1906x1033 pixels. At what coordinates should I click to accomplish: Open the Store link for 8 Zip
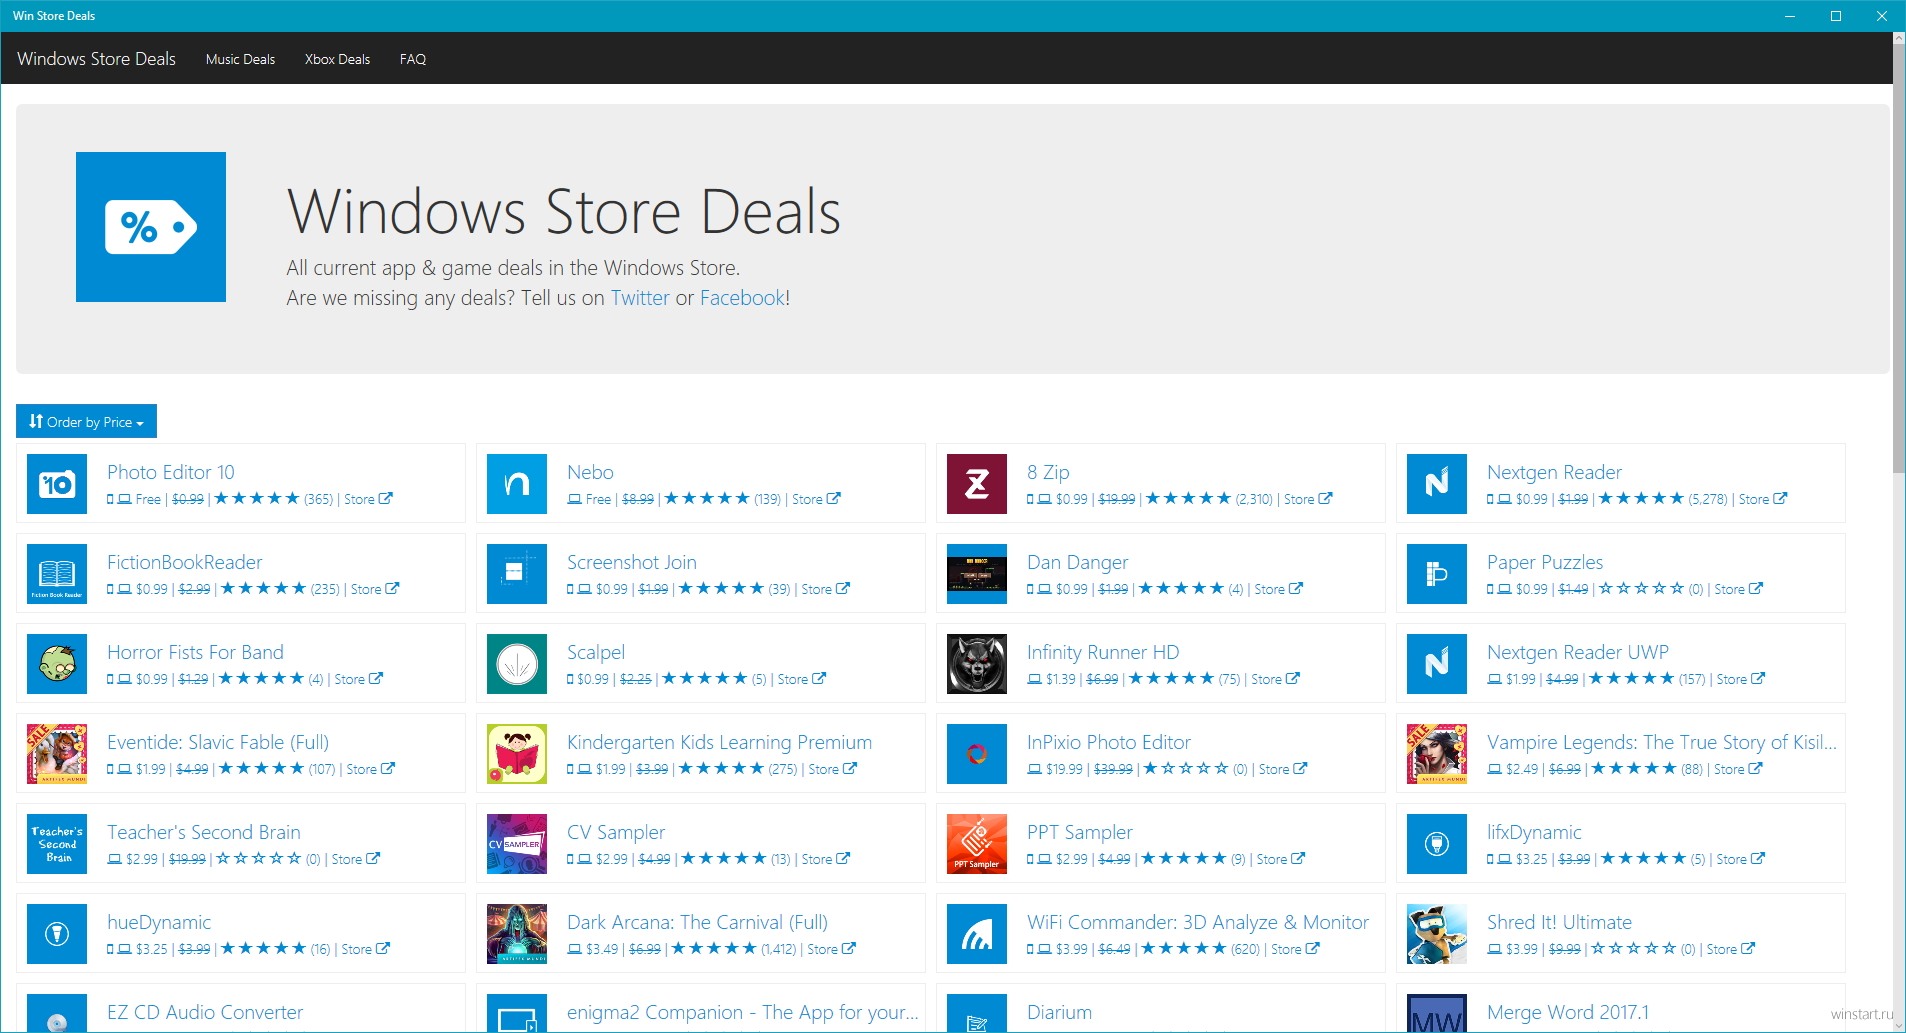coord(1308,499)
